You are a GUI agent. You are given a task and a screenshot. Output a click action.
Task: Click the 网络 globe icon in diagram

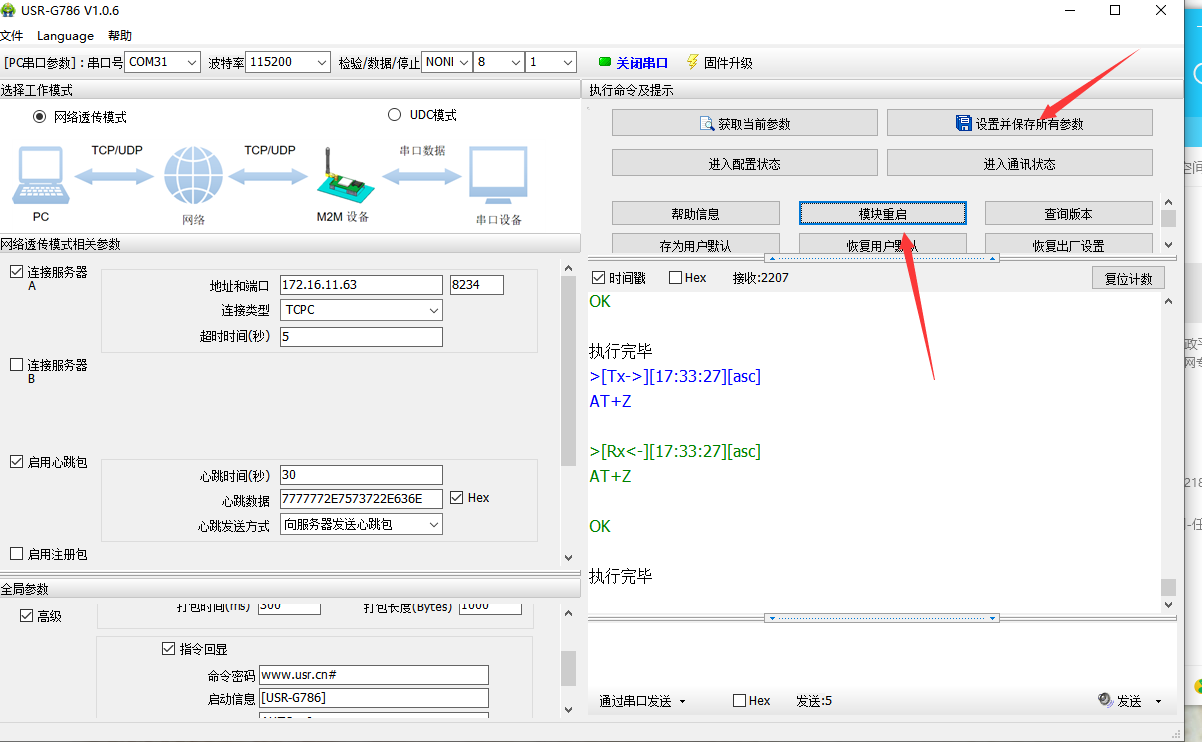193,175
